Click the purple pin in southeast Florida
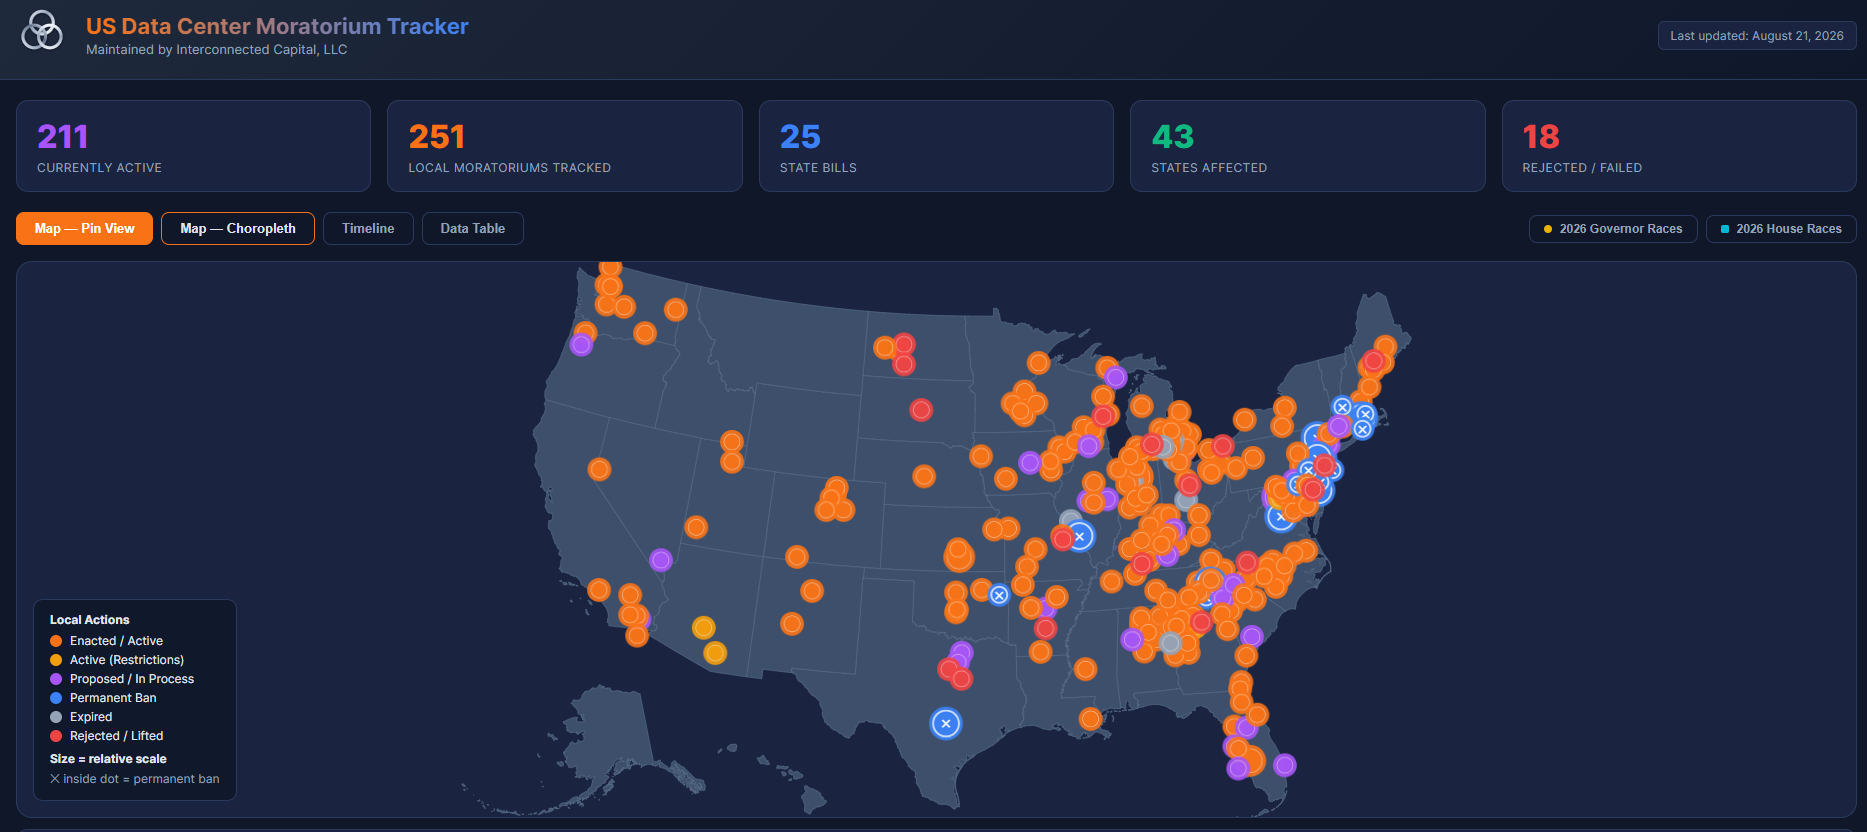Screen dimensions: 1867x832 click(1285, 765)
